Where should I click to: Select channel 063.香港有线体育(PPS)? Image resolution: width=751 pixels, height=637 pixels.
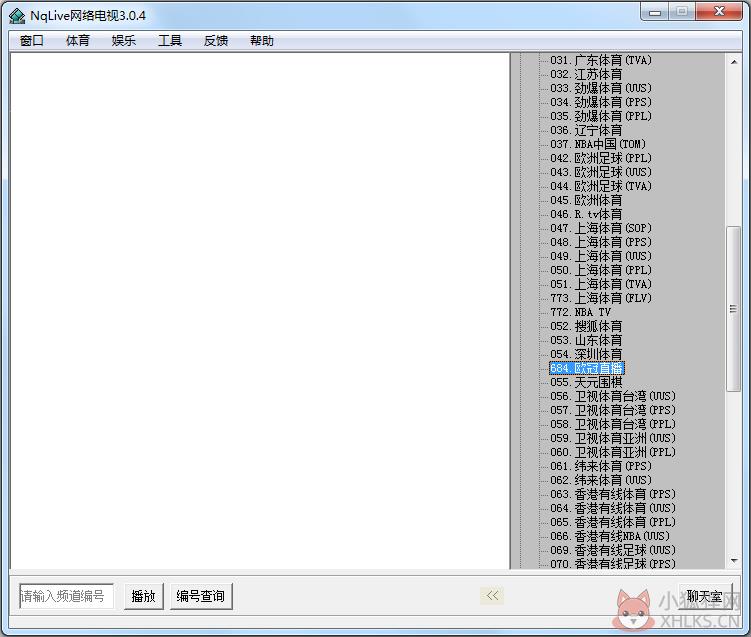pyautogui.click(x=613, y=494)
